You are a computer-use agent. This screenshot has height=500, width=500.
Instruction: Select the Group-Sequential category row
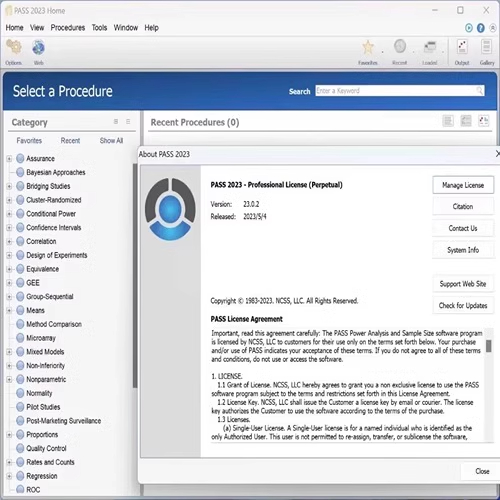pyautogui.click(x=45, y=296)
